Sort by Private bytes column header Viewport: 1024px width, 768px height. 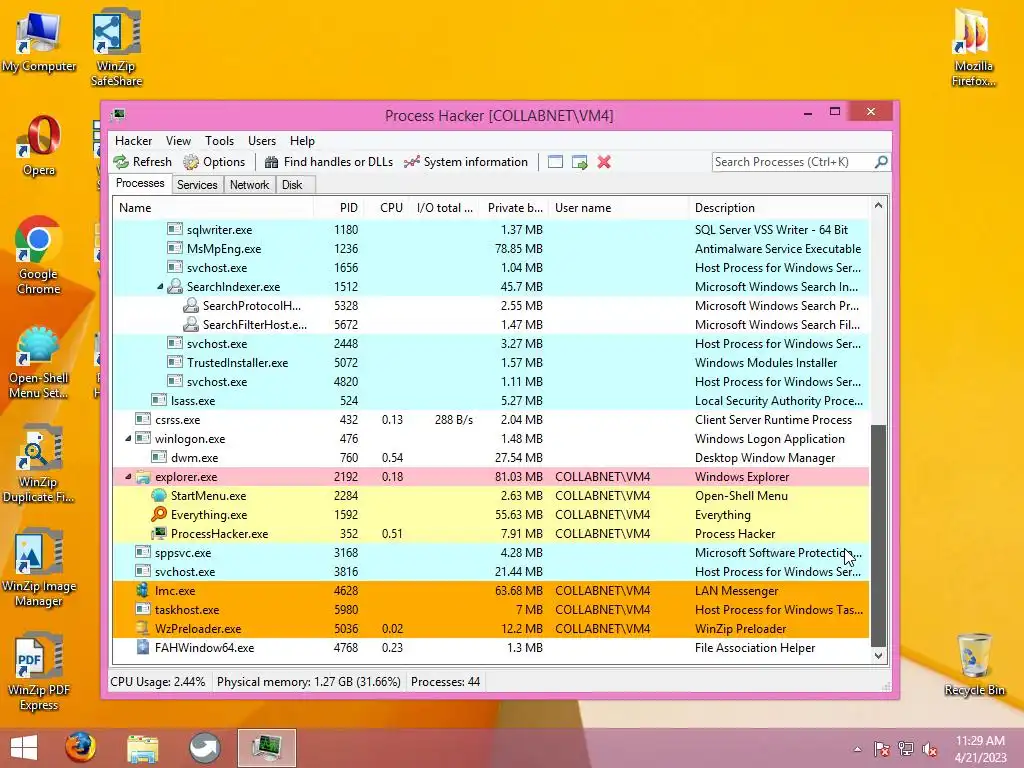[515, 208]
